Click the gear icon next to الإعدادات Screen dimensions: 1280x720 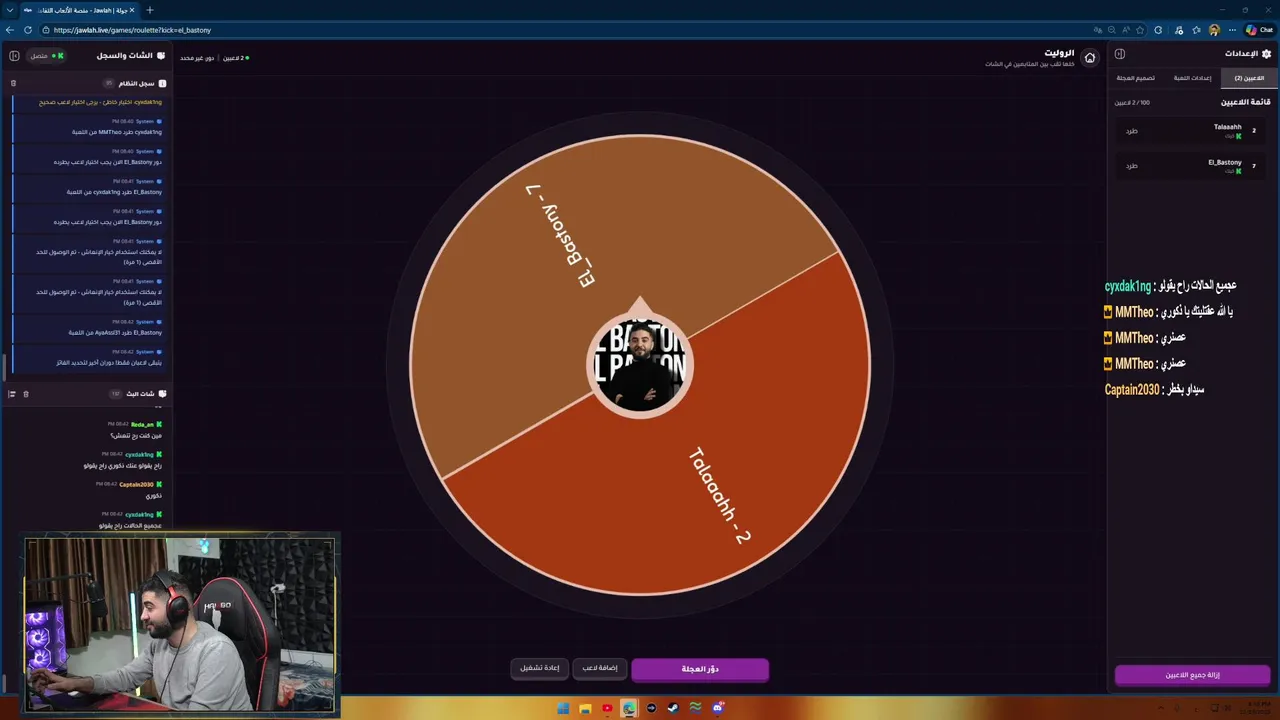(1266, 54)
